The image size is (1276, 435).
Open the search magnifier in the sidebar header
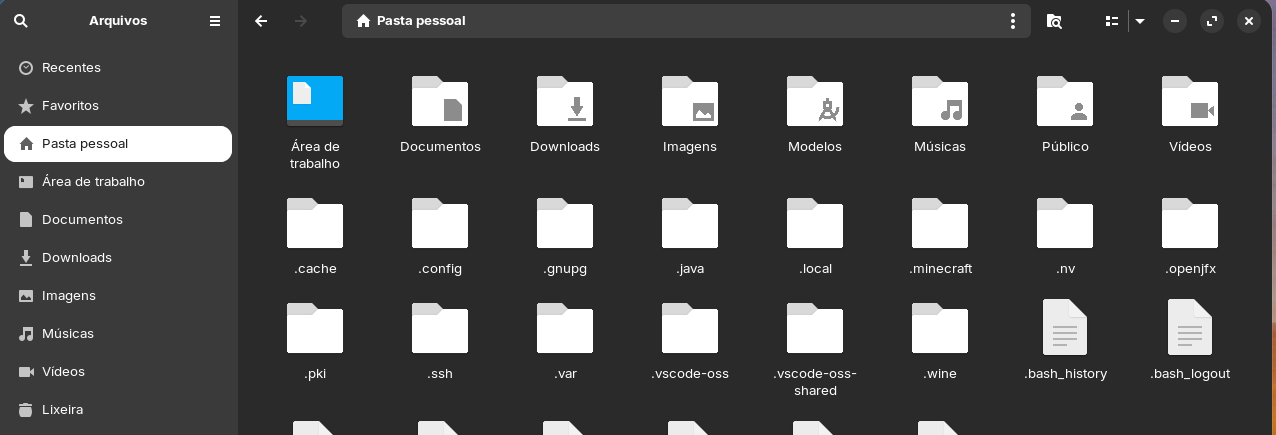[x=21, y=20]
